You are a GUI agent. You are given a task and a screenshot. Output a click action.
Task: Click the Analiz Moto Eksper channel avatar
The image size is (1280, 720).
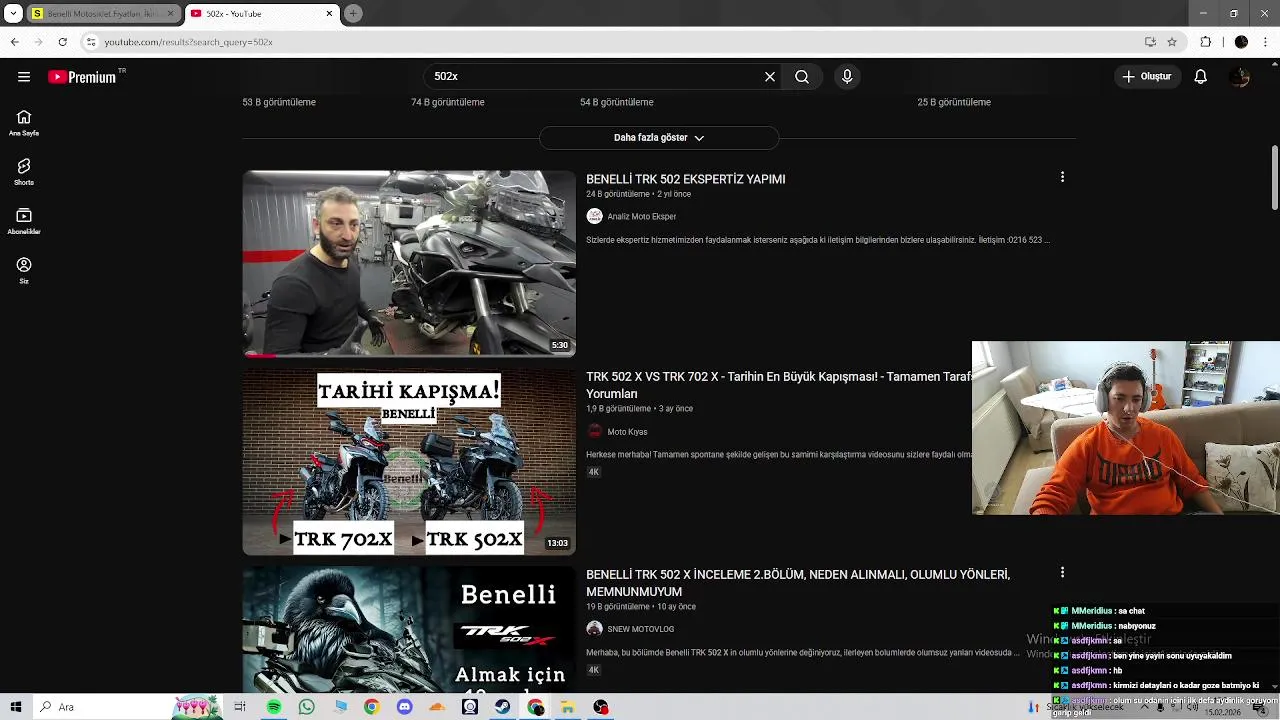click(594, 216)
